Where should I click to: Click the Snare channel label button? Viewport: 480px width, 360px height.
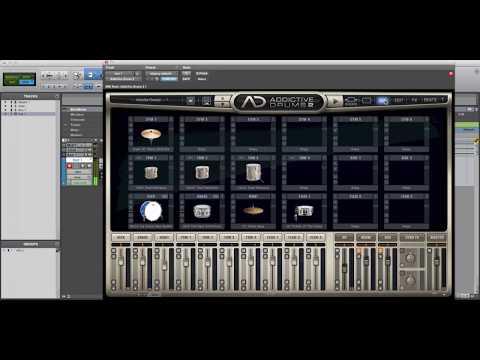point(142,237)
